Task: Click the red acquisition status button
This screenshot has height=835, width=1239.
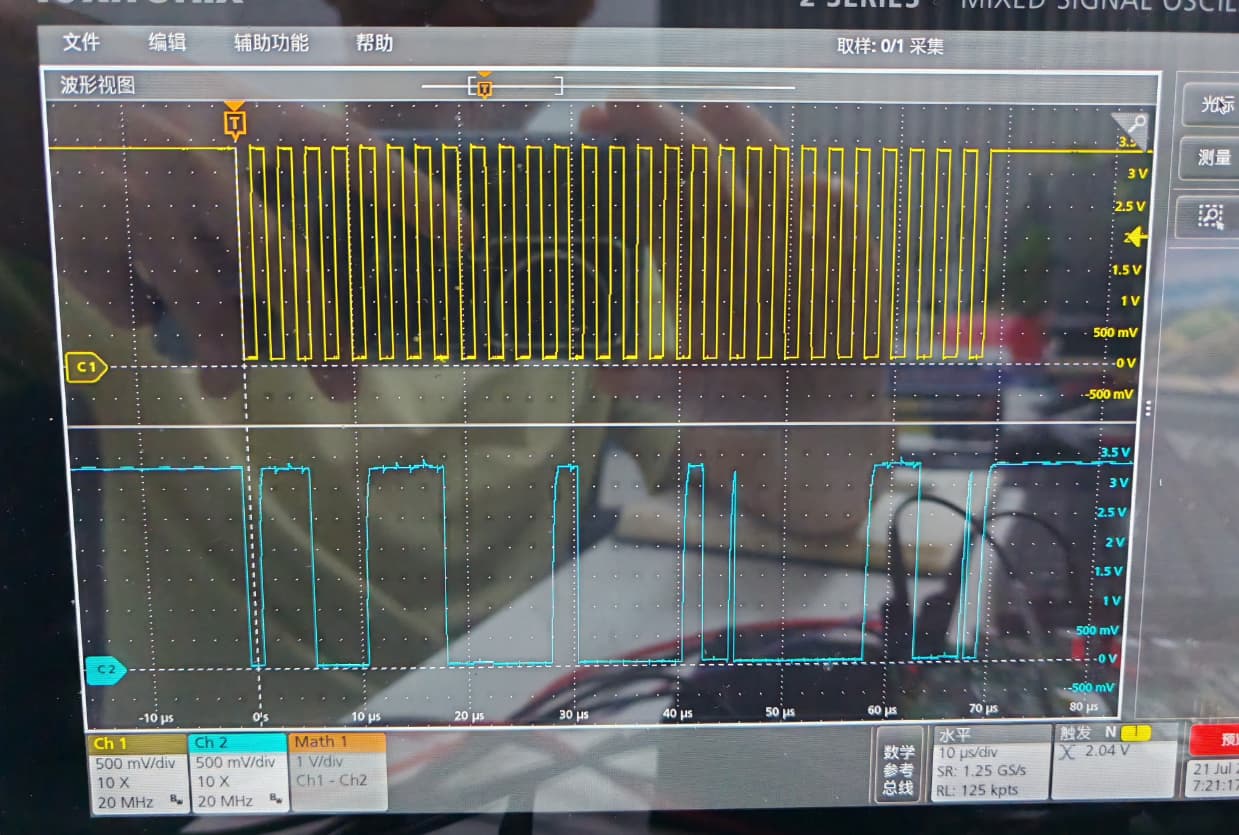Action: coord(1214,741)
